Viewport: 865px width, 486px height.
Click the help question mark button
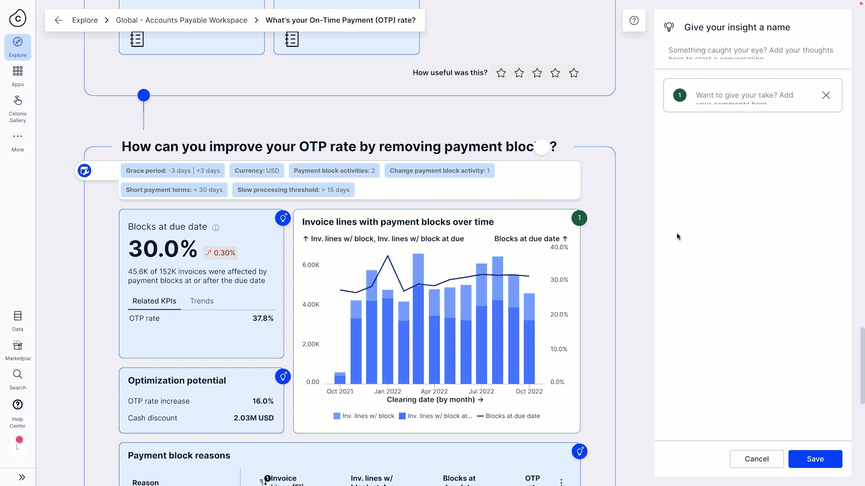[634, 20]
